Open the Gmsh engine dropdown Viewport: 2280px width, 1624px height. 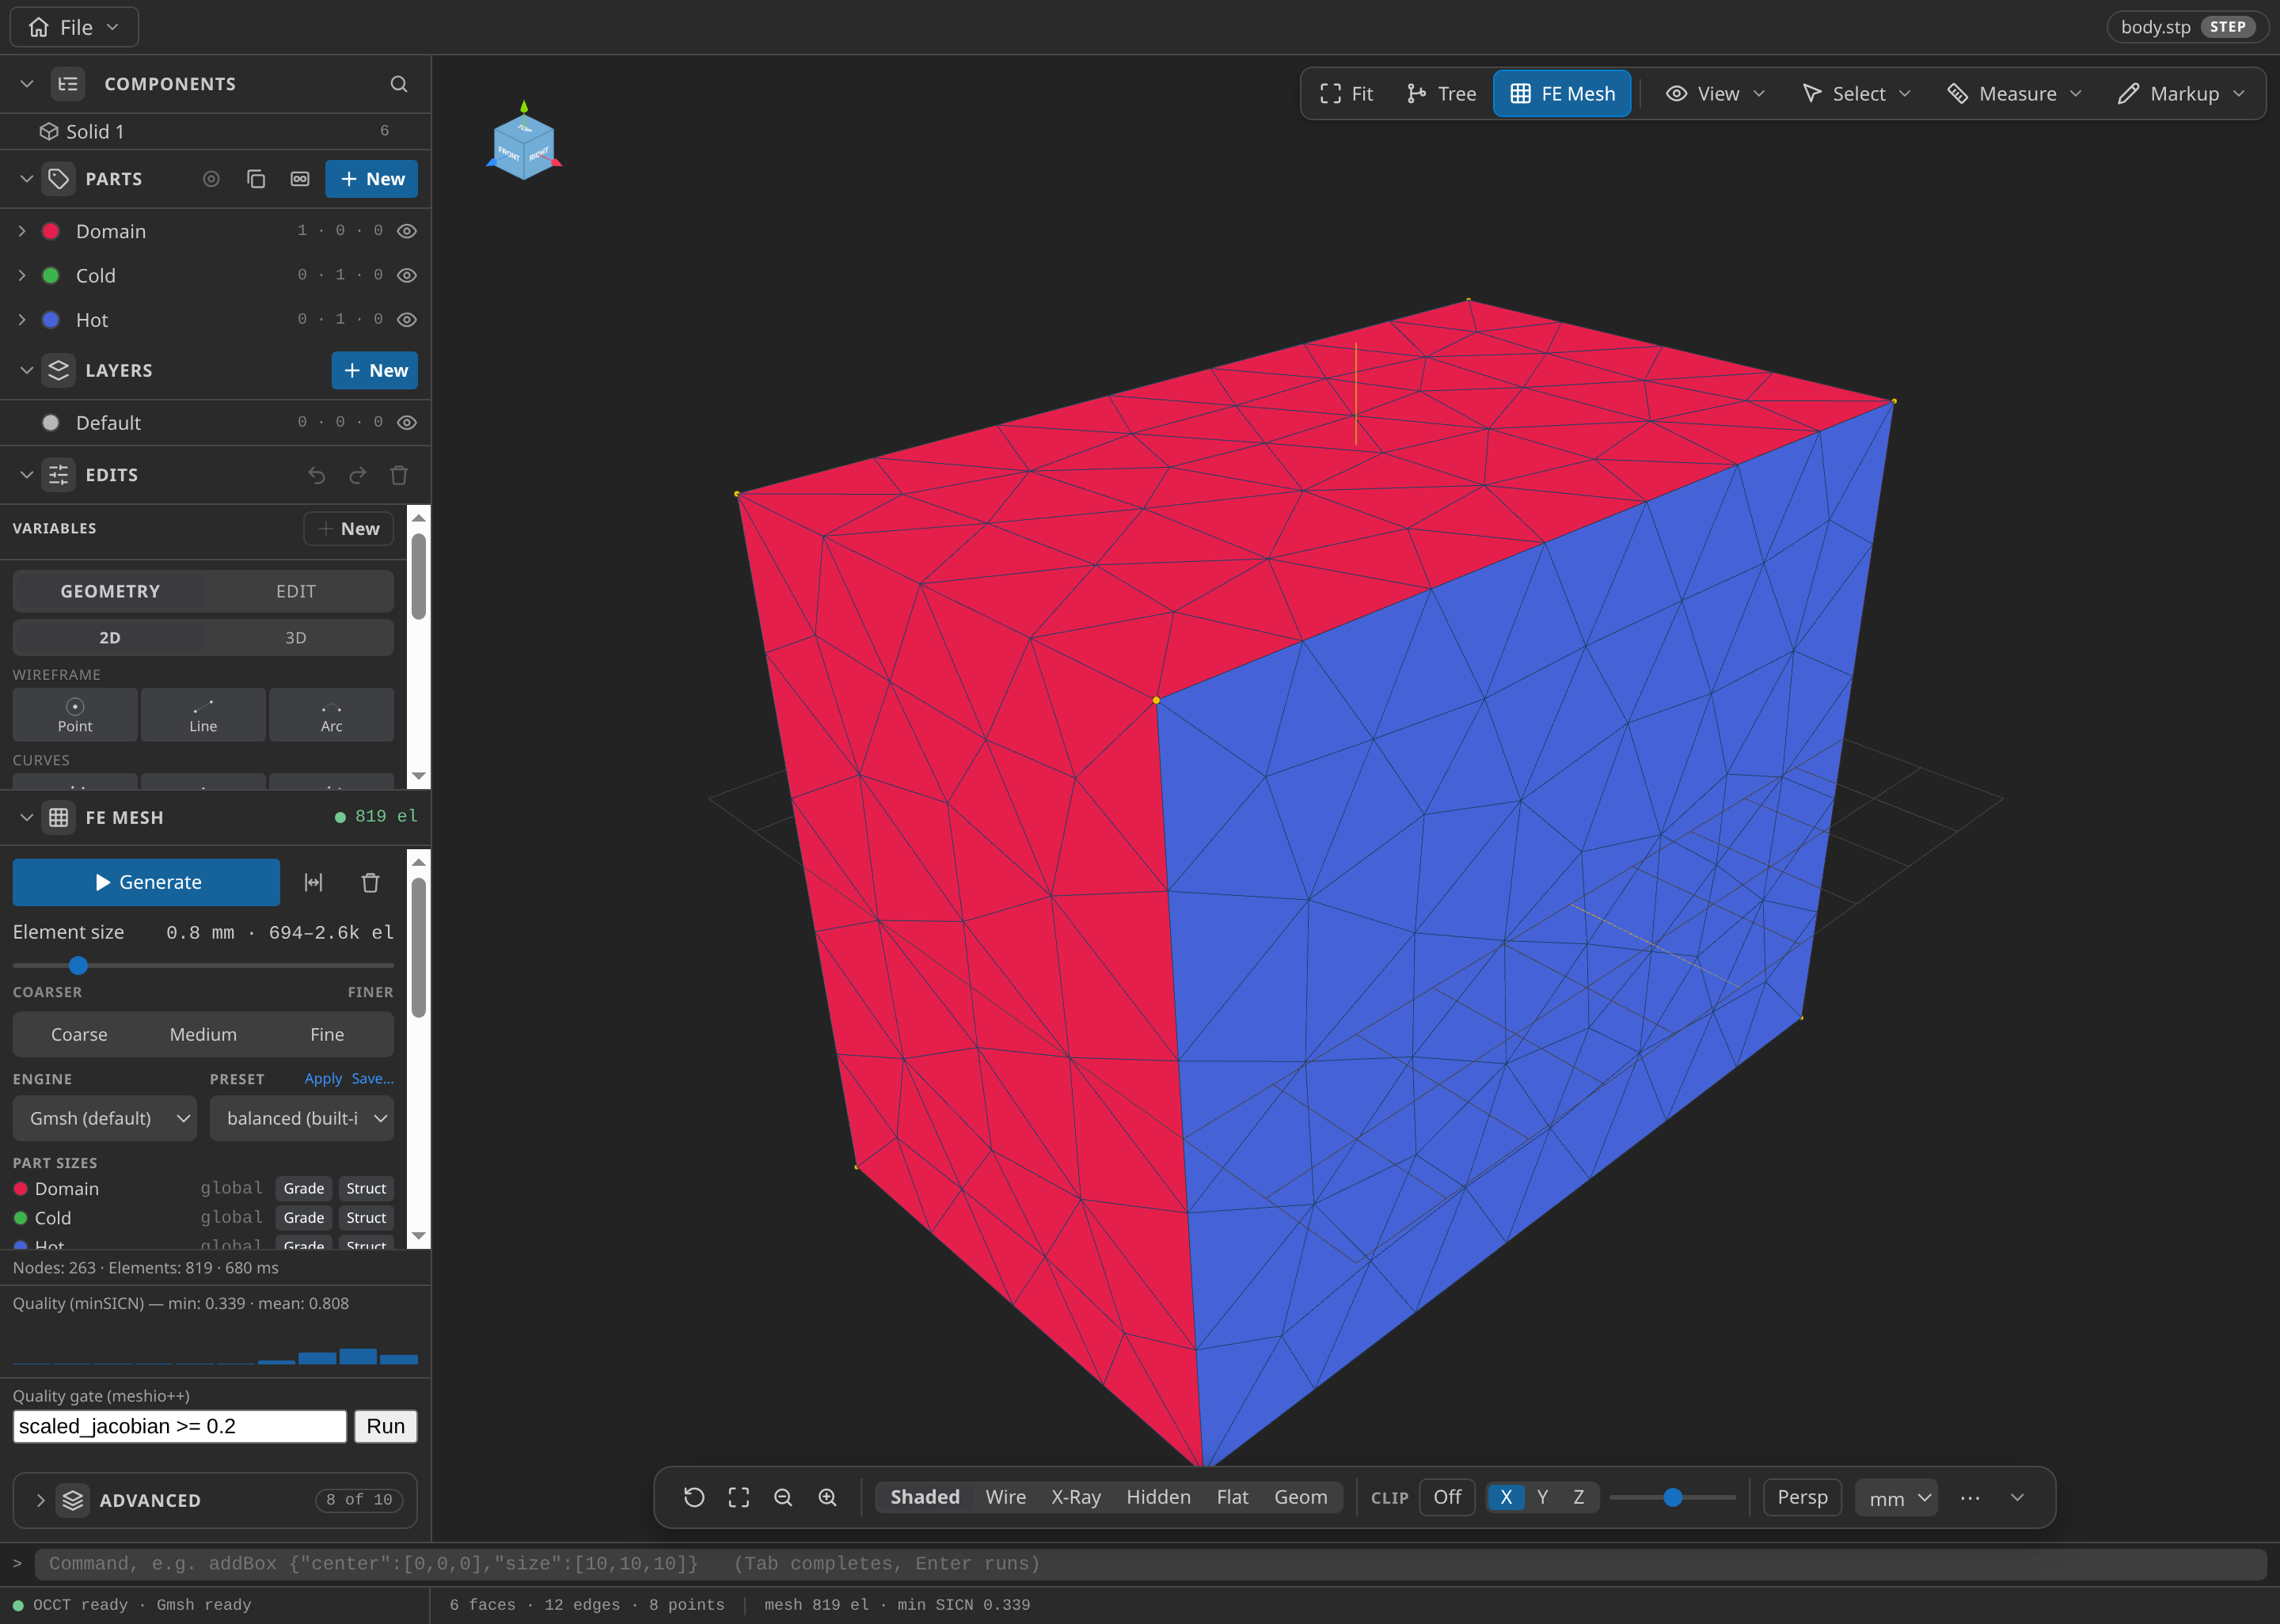point(105,1118)
